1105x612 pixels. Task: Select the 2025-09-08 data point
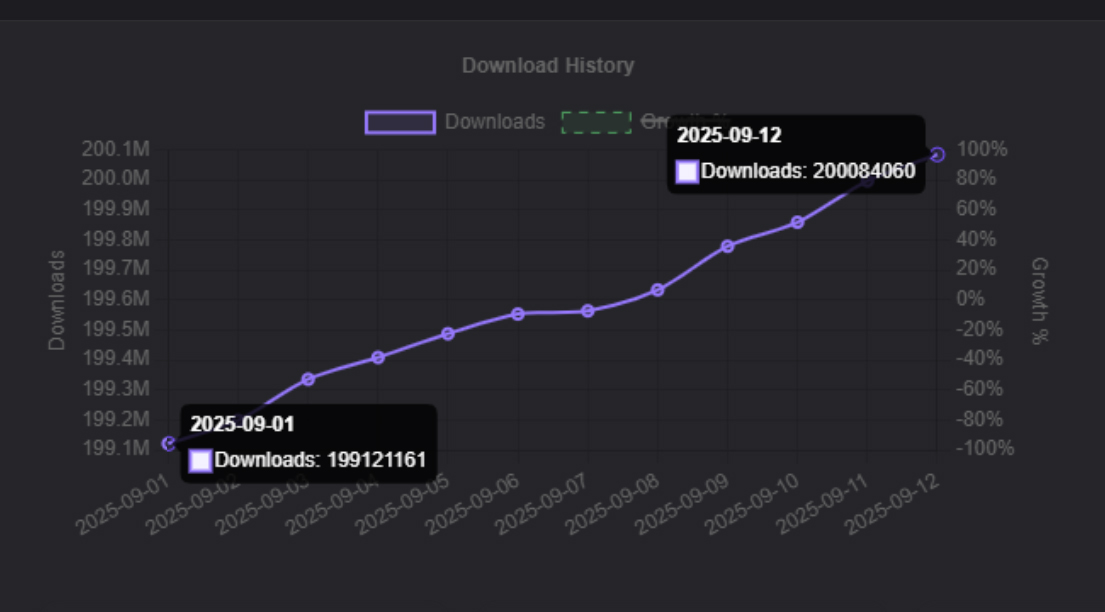point(658,290)
